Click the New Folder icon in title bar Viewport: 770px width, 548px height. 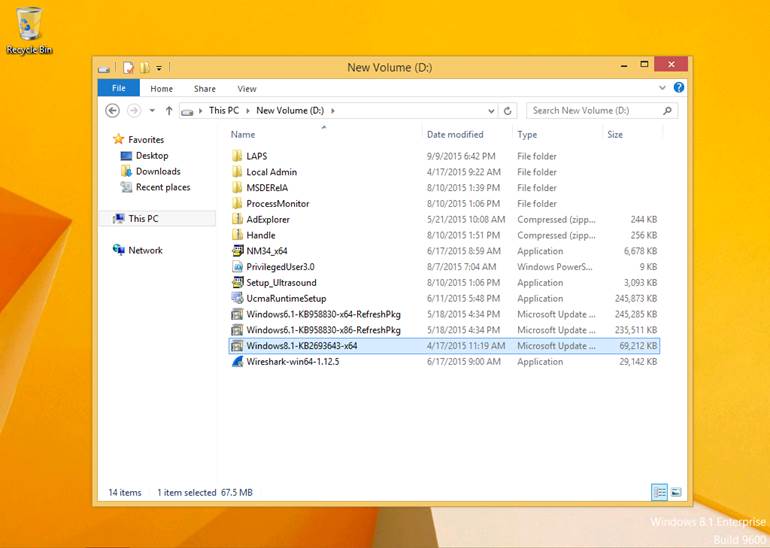click(145, 68)
